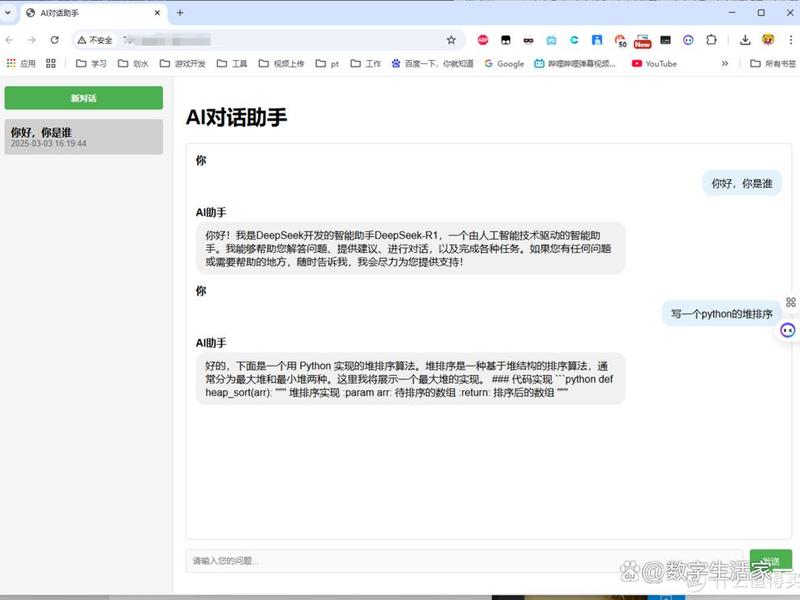Open the 划水 bookmark folder
Viewport: 800px width, 600px height.
(x=133, y=63)
